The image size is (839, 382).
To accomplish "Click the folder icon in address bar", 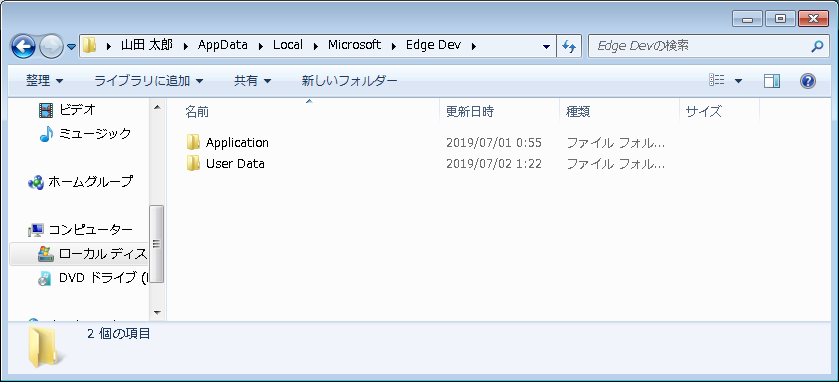I will coord(90,45).
